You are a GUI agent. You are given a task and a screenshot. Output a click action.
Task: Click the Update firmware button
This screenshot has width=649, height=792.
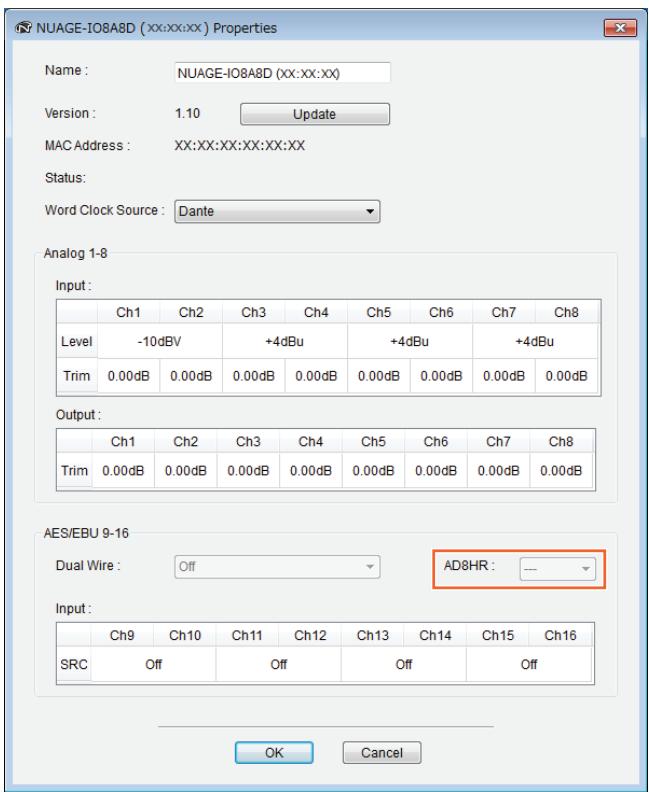click(315, 114)
